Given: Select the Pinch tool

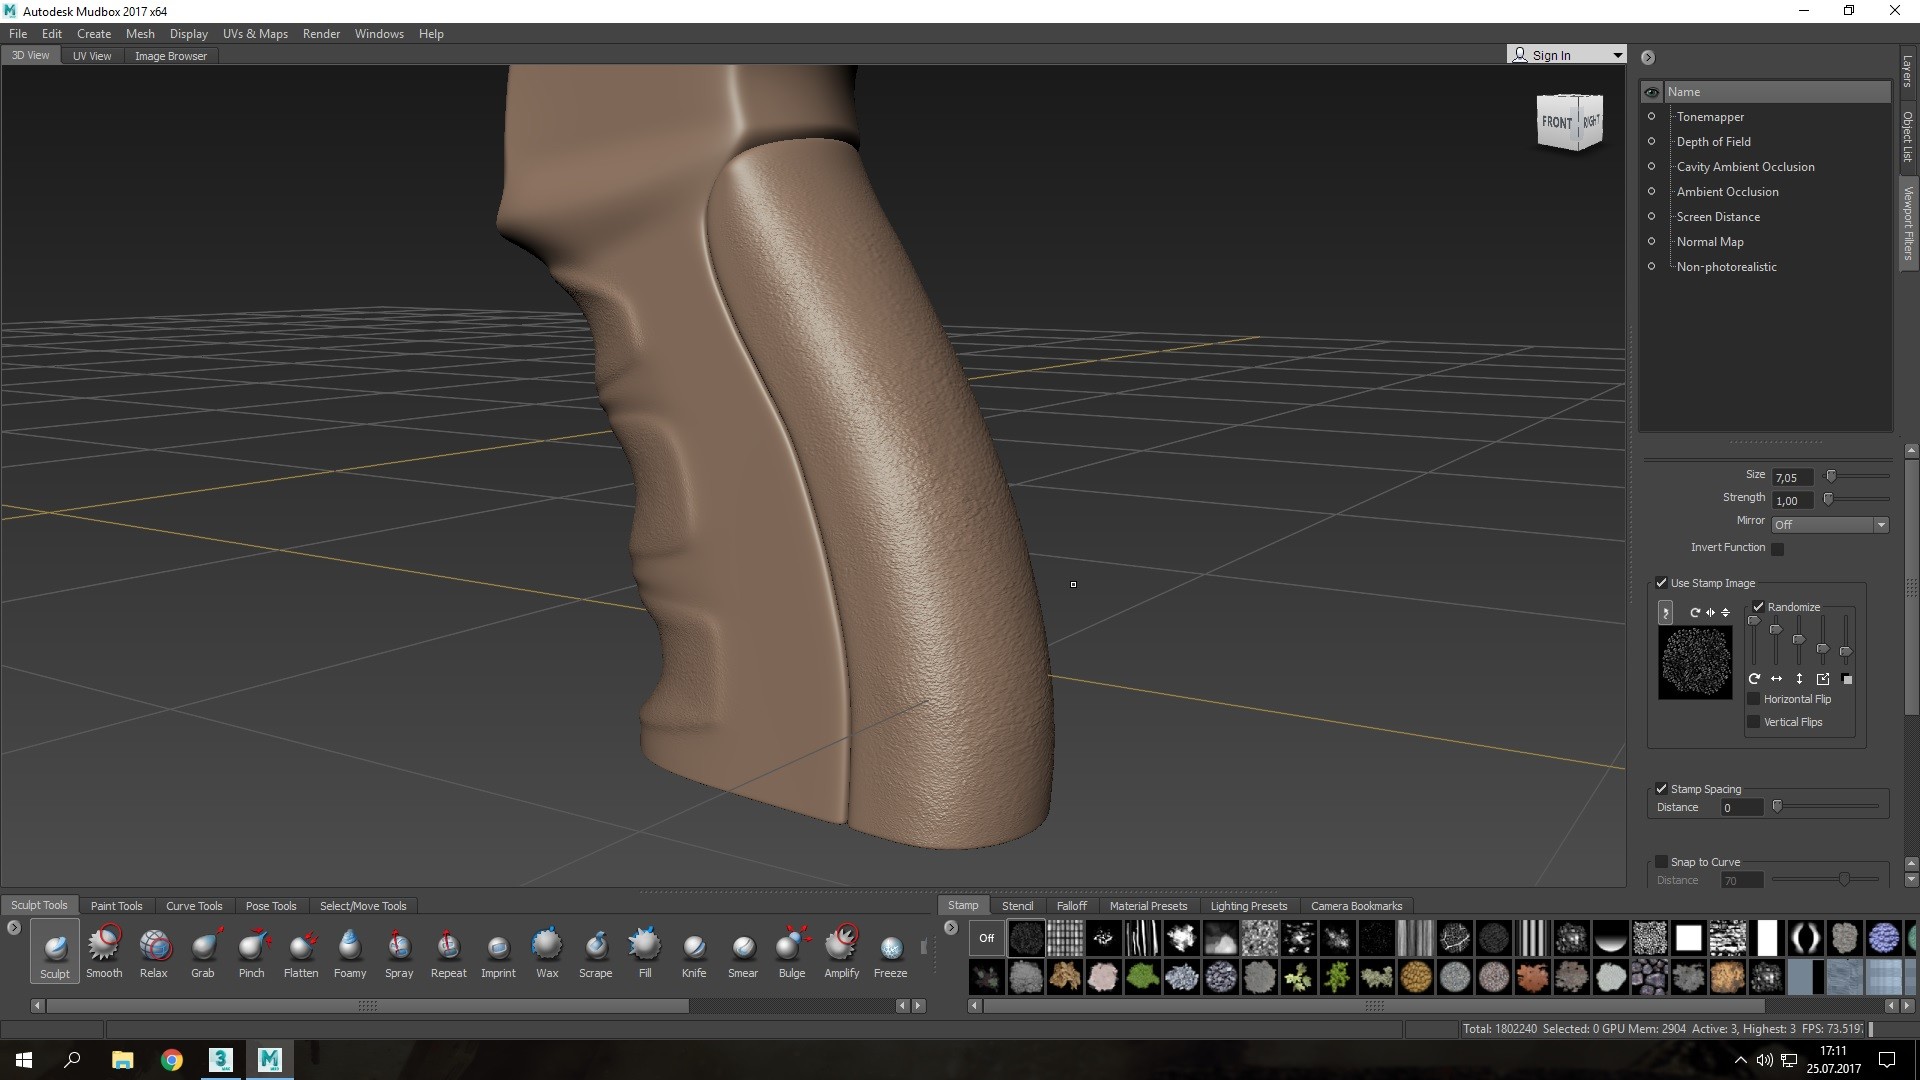Looking at the screenshot, I should pos(252,951).
